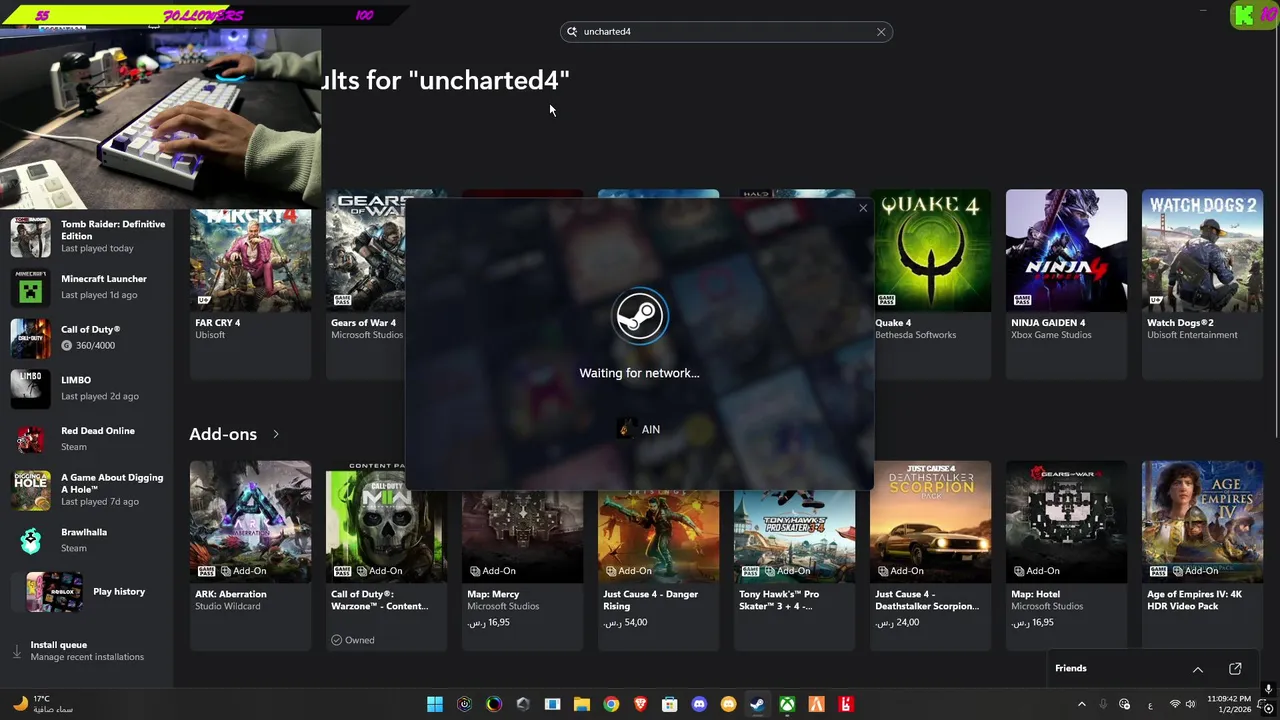
Task: Open Just Cause 4 - Danger Rising
Action: [x=658, y=555]
